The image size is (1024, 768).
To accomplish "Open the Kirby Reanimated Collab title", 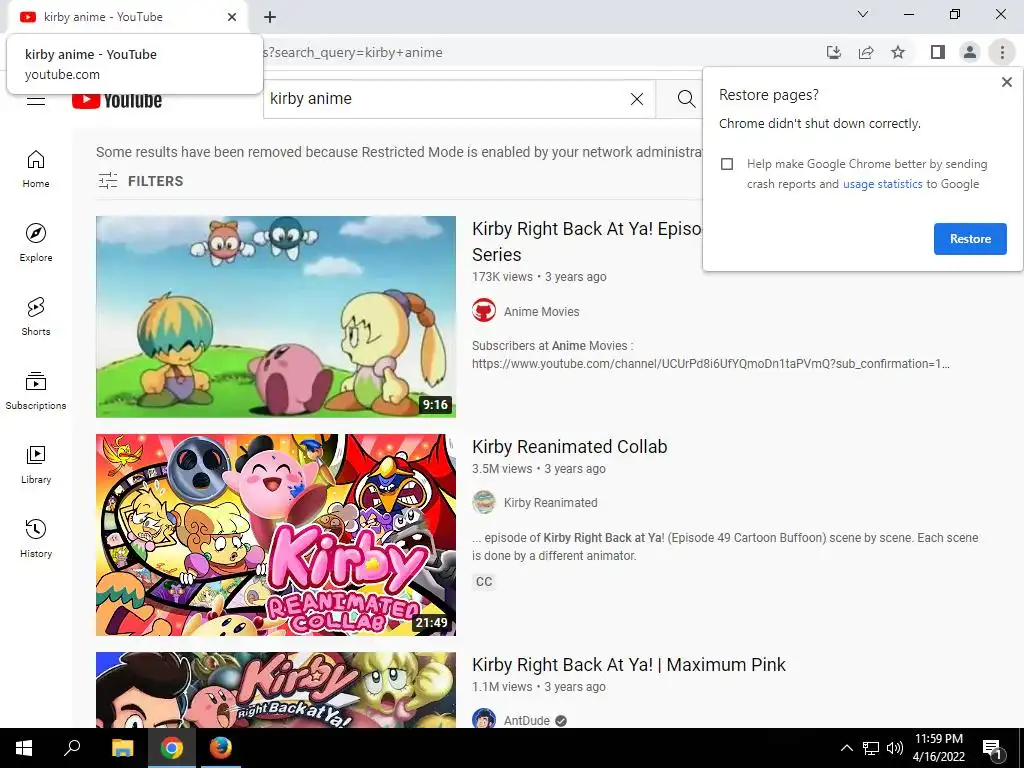I will (x=569, y=447).
